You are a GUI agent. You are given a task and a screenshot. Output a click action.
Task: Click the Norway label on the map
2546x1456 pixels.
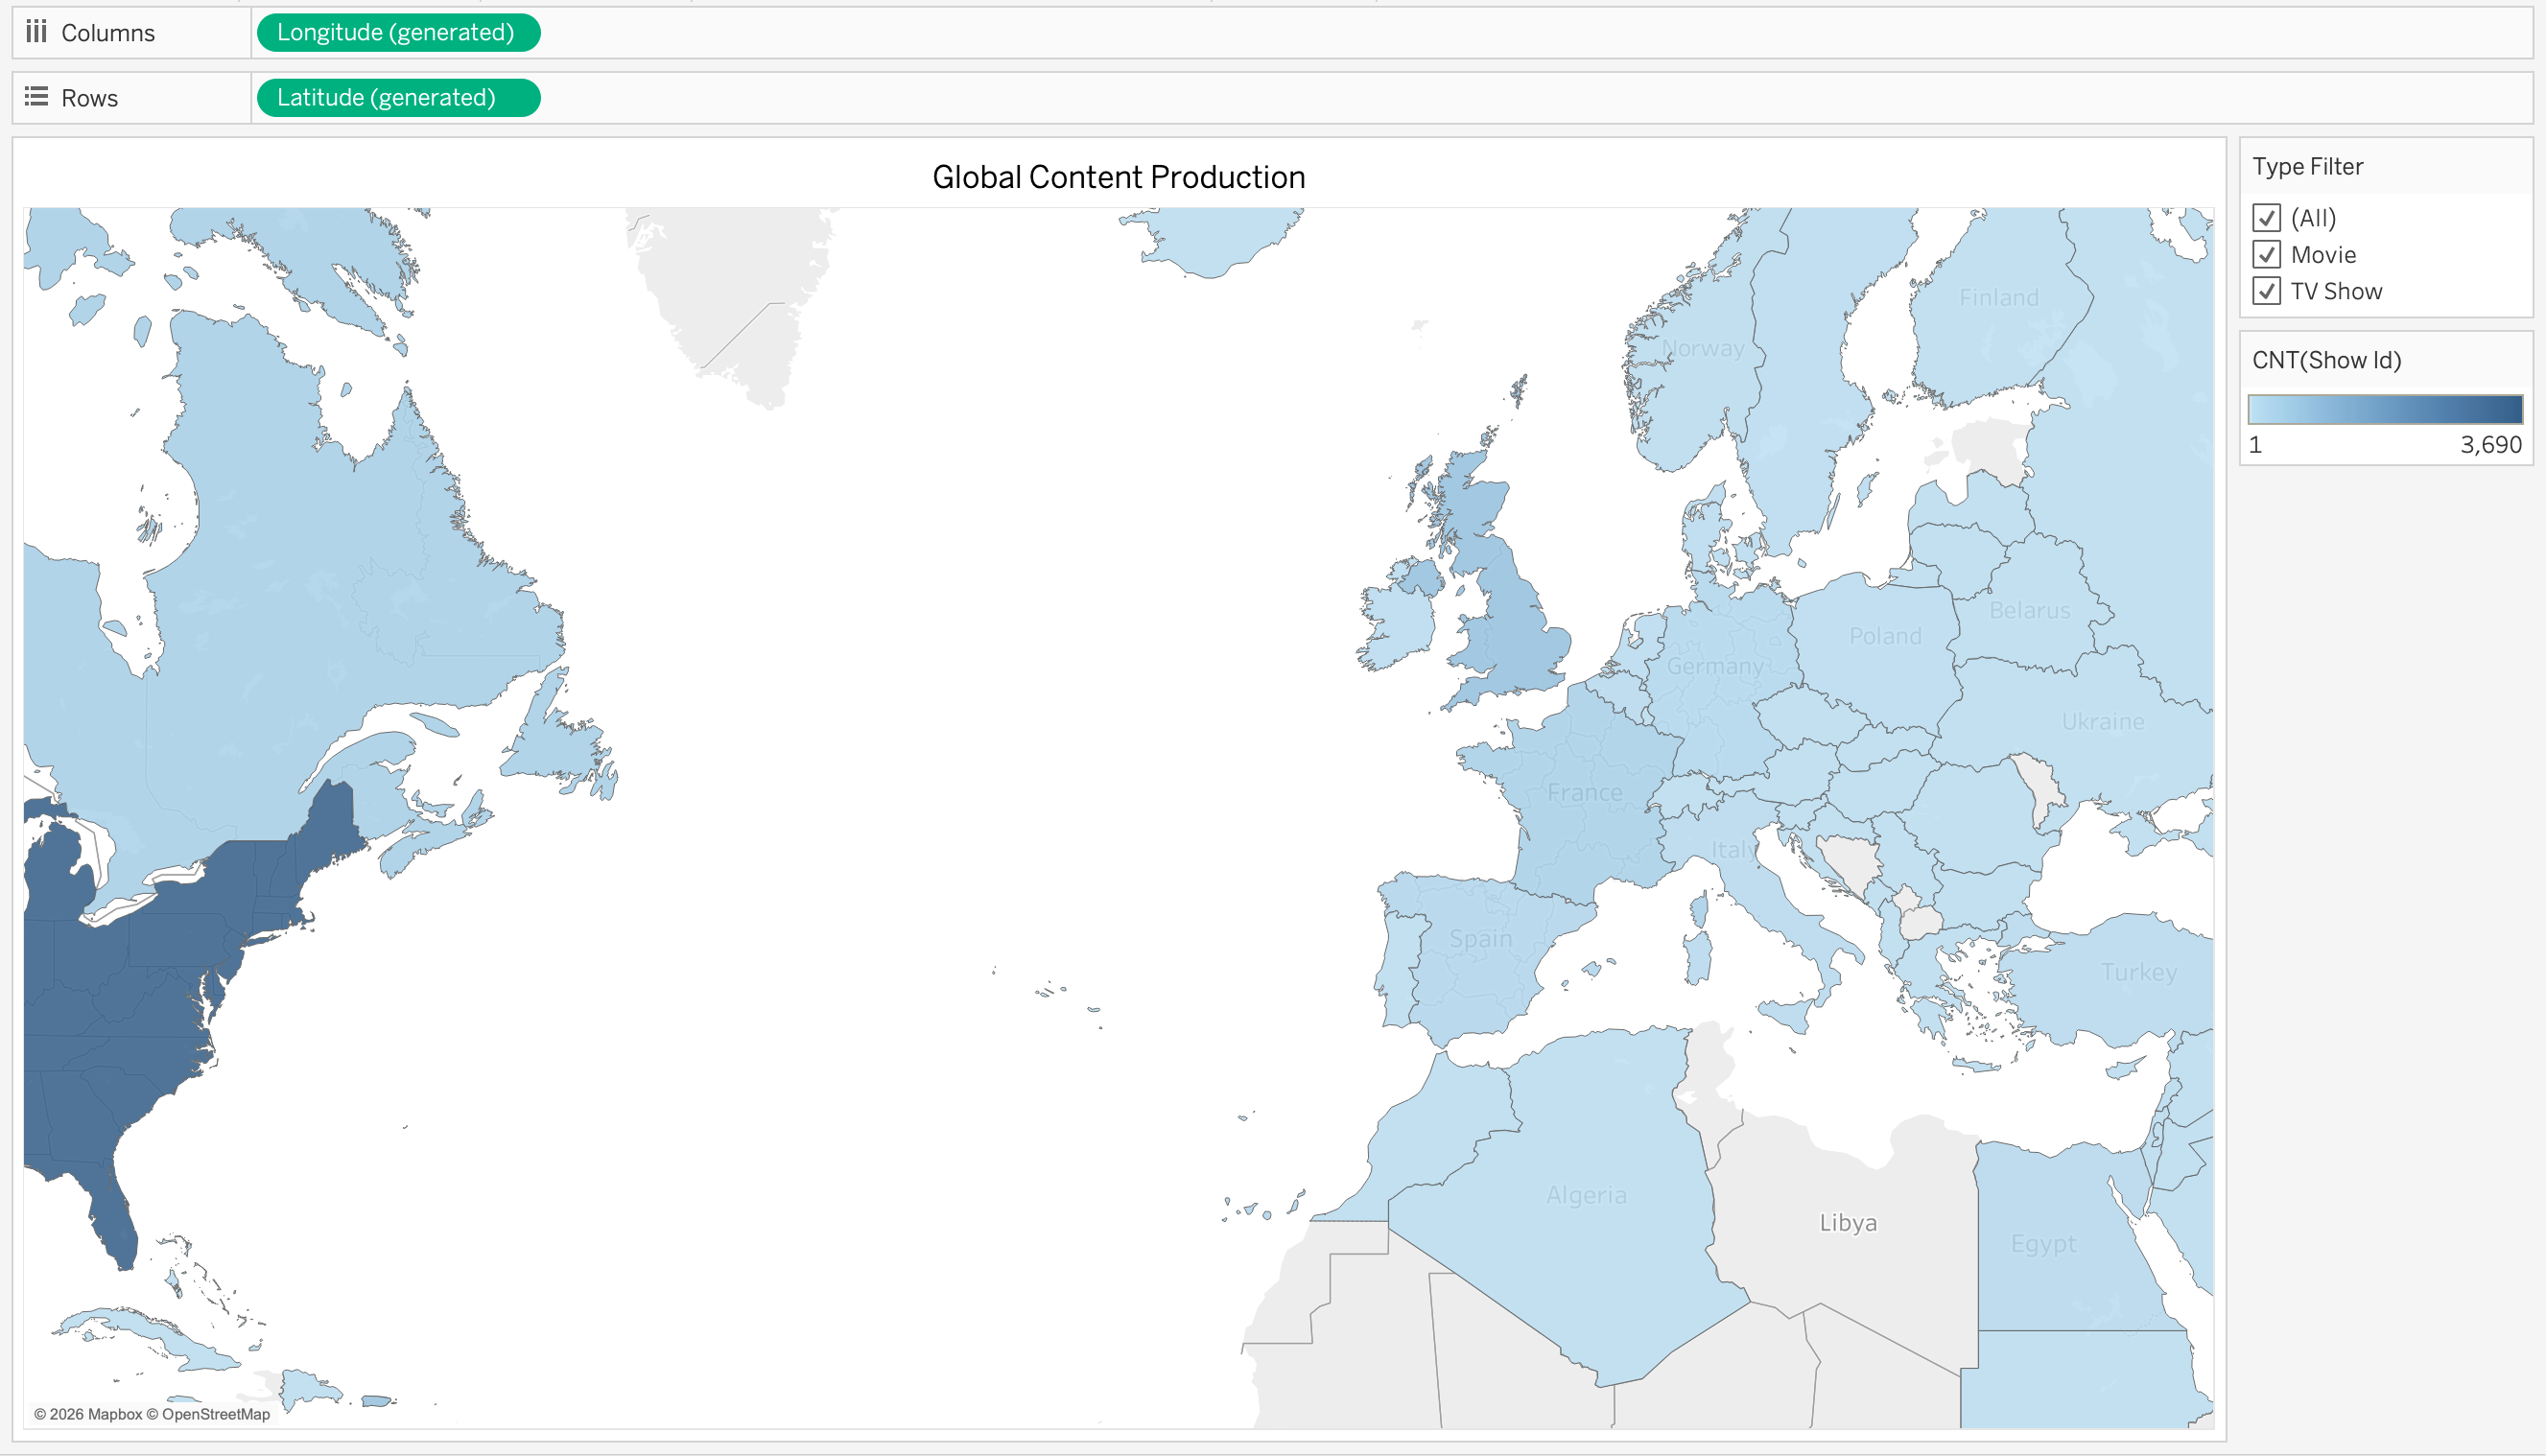tap(1703, 349)
